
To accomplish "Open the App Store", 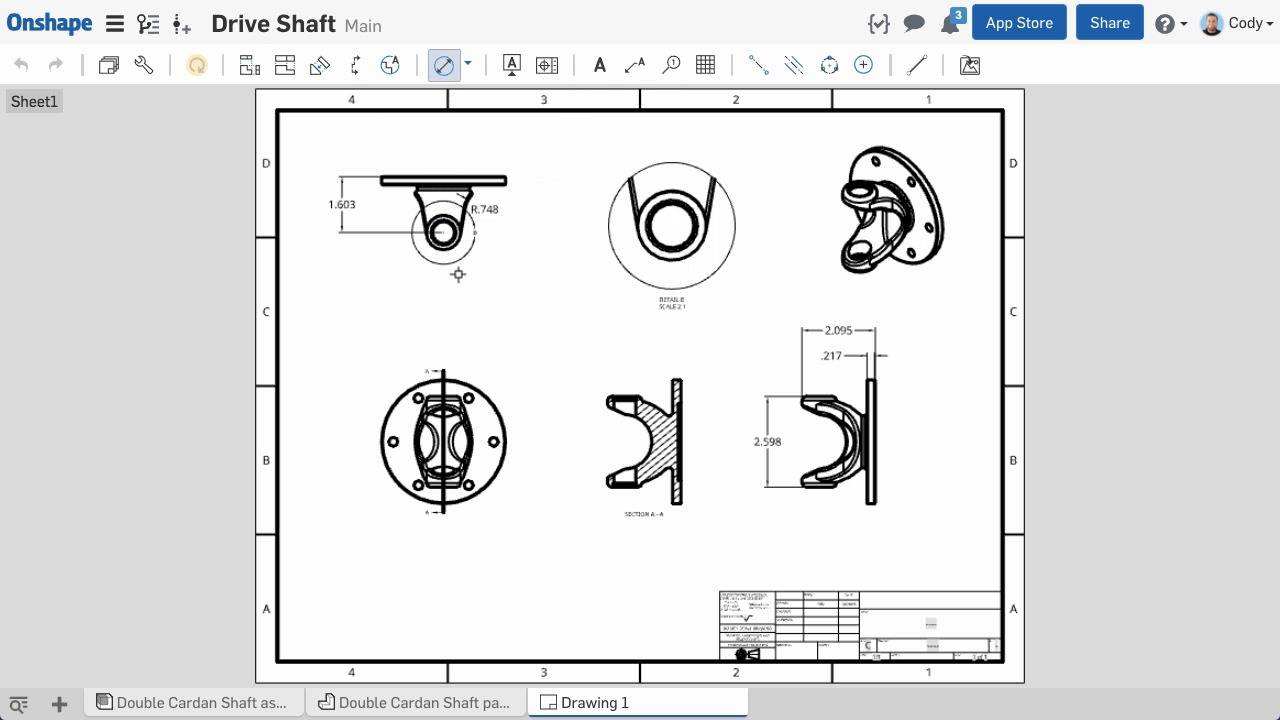I will coord(1019,22).
